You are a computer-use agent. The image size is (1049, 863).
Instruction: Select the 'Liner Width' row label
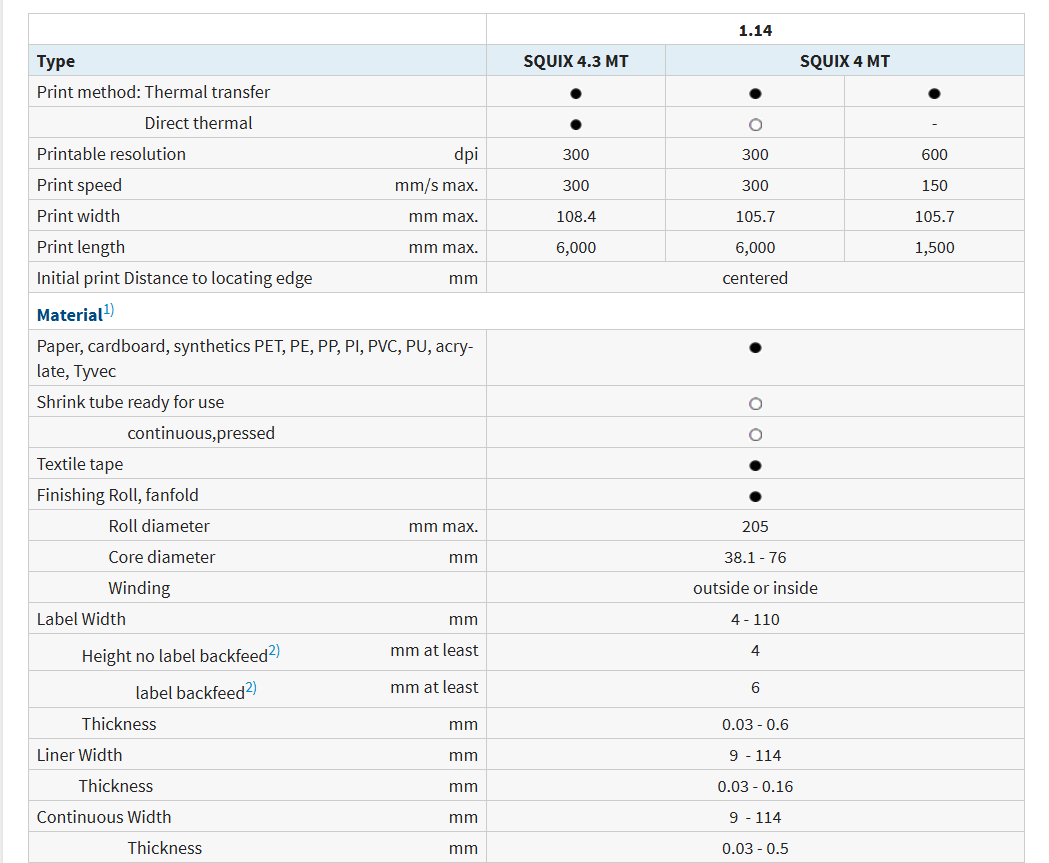(80, 755)
